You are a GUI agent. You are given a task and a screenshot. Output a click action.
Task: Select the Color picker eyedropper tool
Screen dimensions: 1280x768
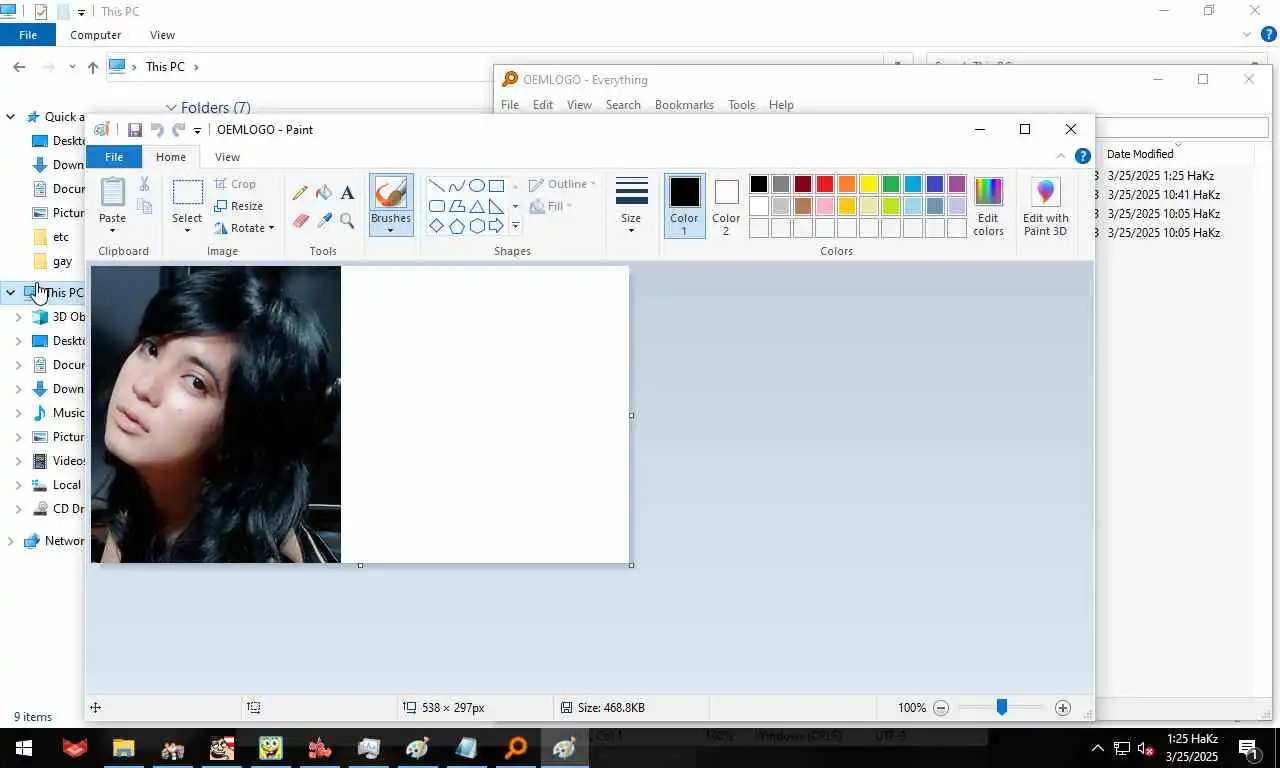point(324,220)
